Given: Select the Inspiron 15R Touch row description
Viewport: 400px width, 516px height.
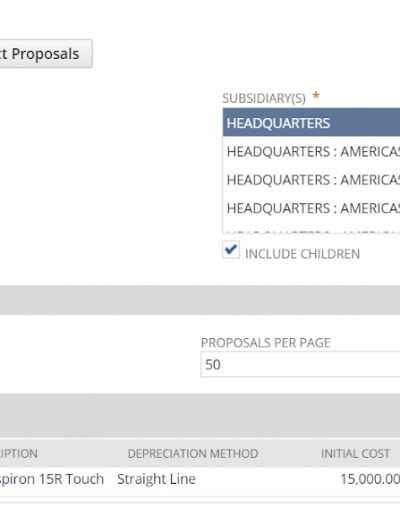Looking at the screenshot, I should point(52,479).
